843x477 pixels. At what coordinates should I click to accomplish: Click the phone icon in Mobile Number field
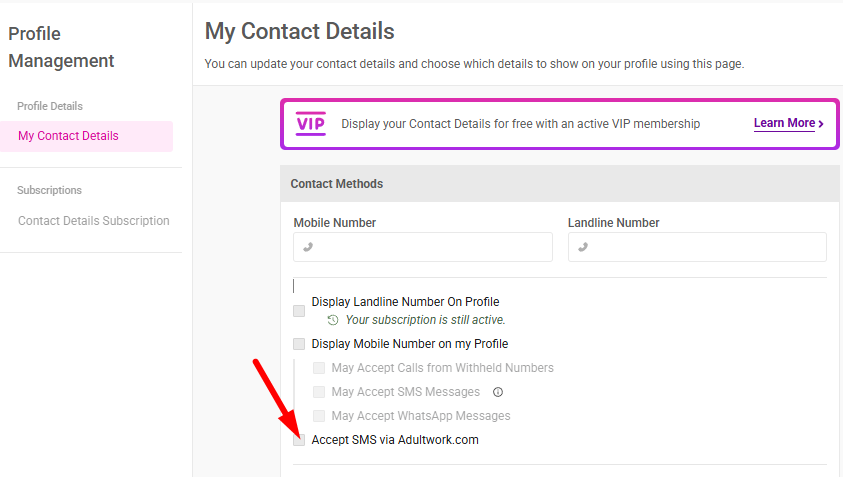pyautogui.click(x=308, y=247)
